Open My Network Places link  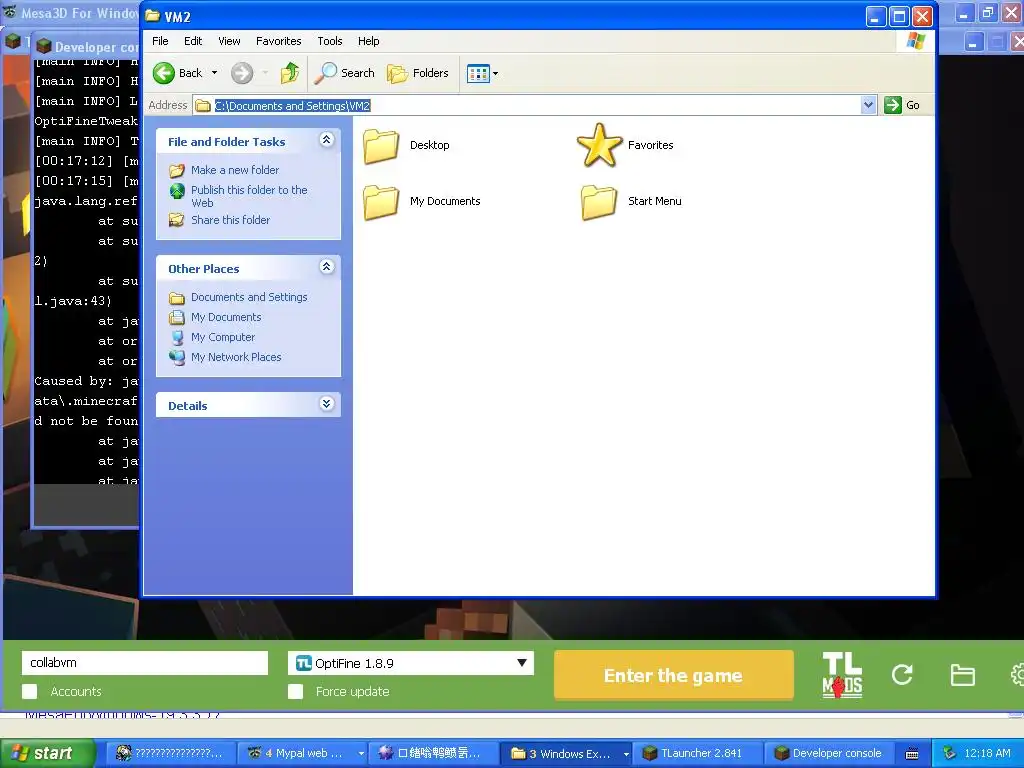coord(236,357)
